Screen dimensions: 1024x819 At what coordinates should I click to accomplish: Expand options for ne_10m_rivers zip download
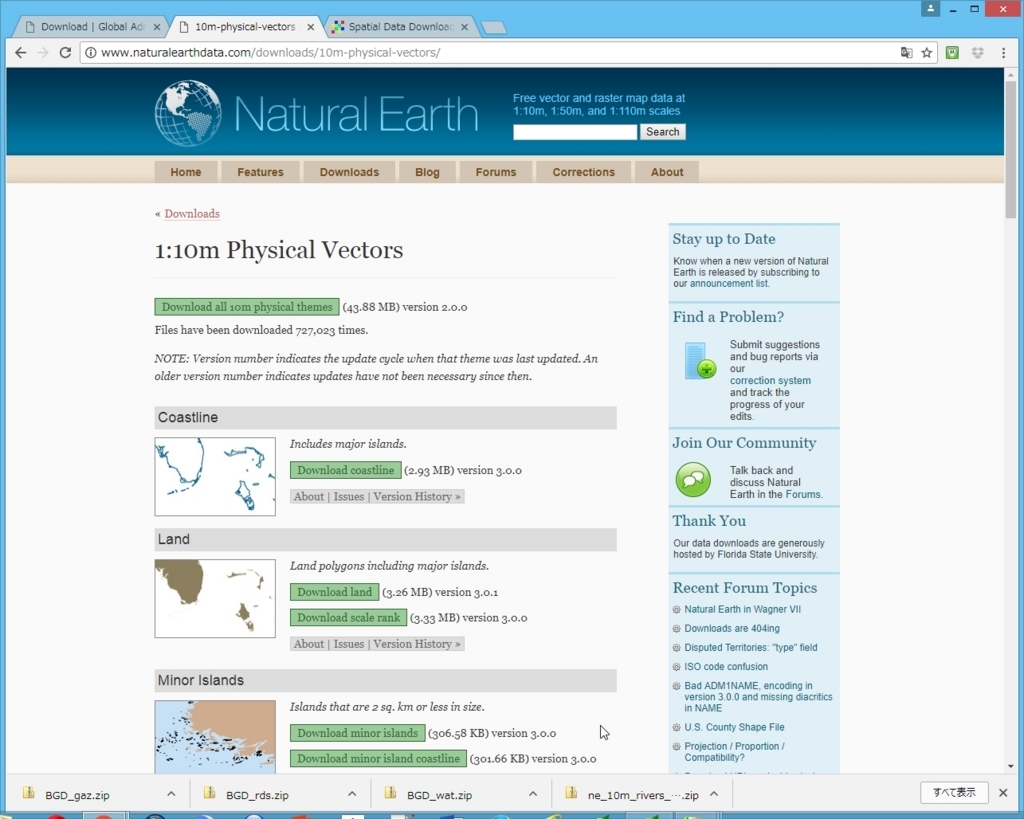pyautogui.click(x=714, y=794)
